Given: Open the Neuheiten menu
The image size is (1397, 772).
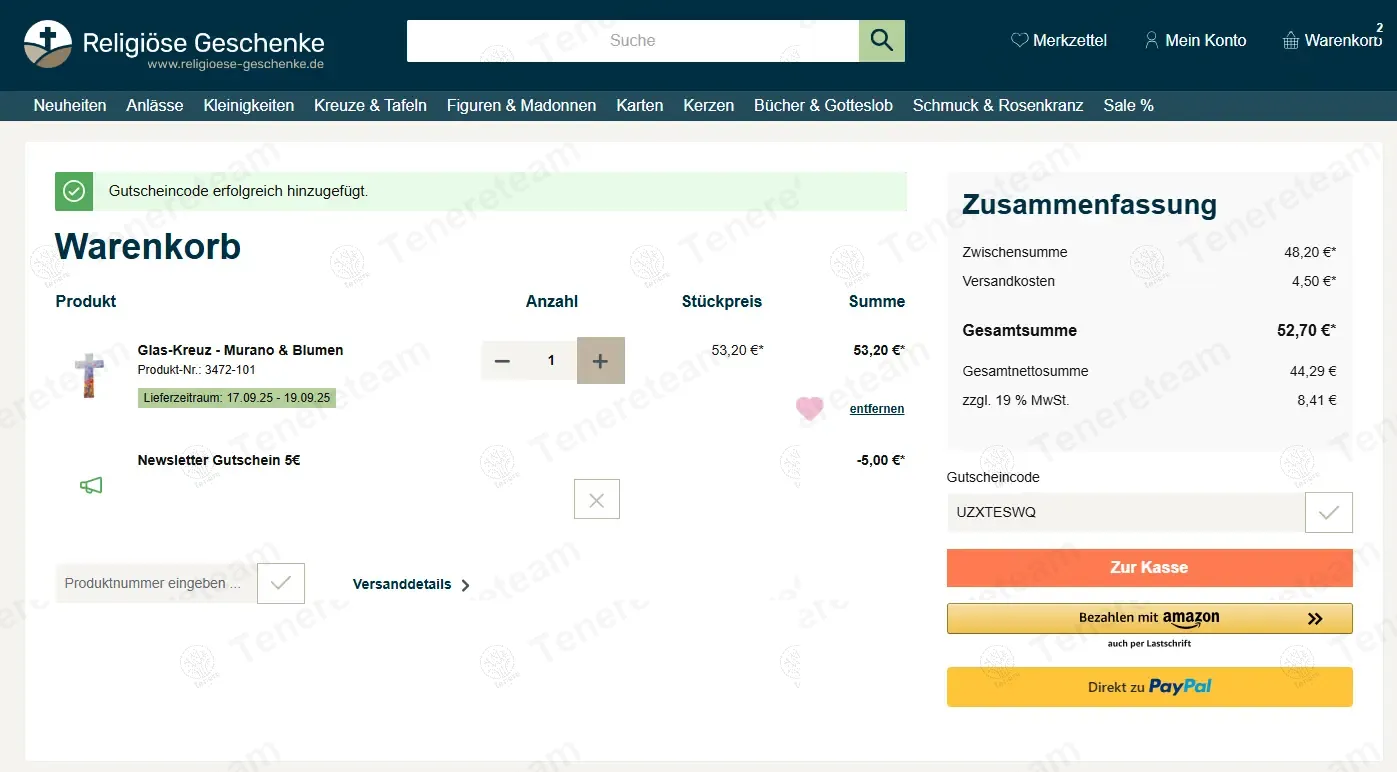Looking at the screenshot, I should coord(70,105).
